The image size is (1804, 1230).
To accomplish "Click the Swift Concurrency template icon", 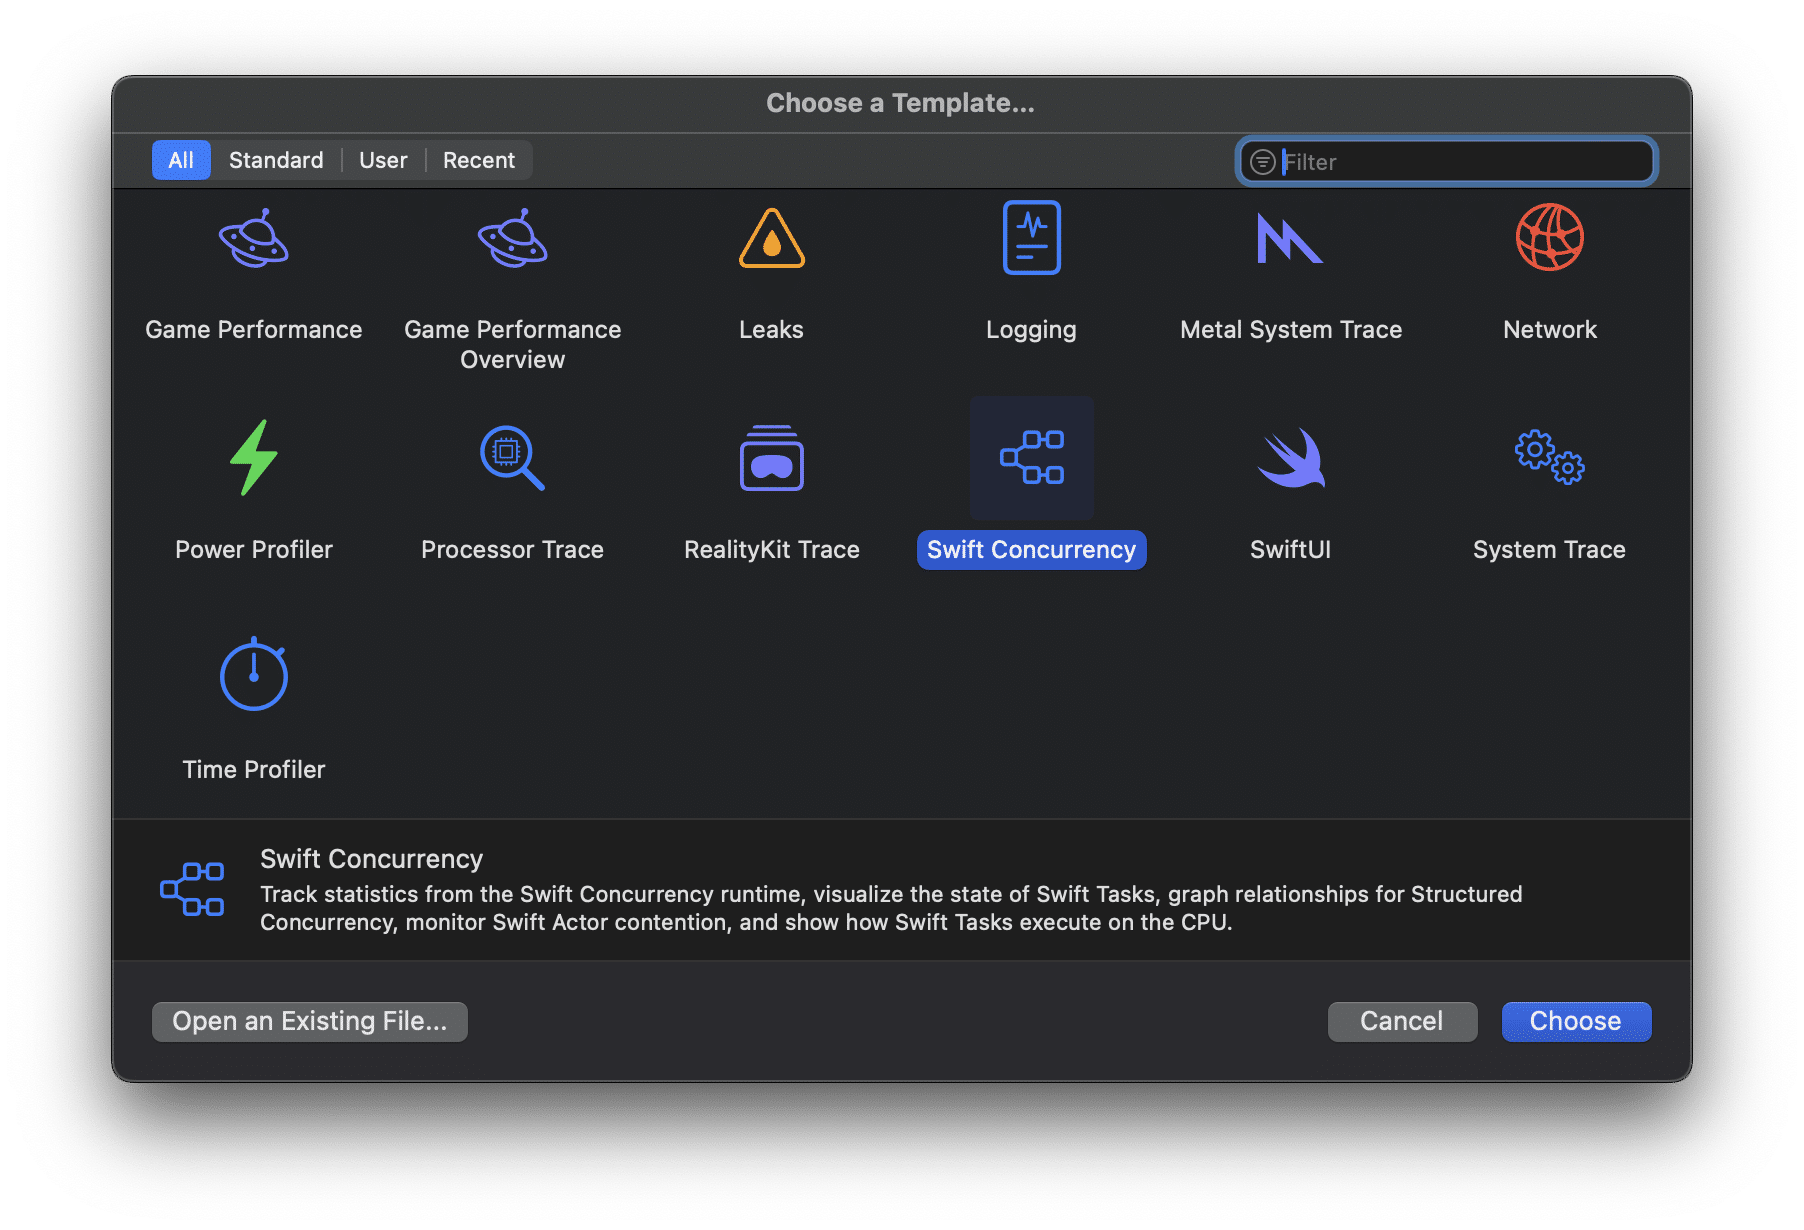I will coord(1031,458).
